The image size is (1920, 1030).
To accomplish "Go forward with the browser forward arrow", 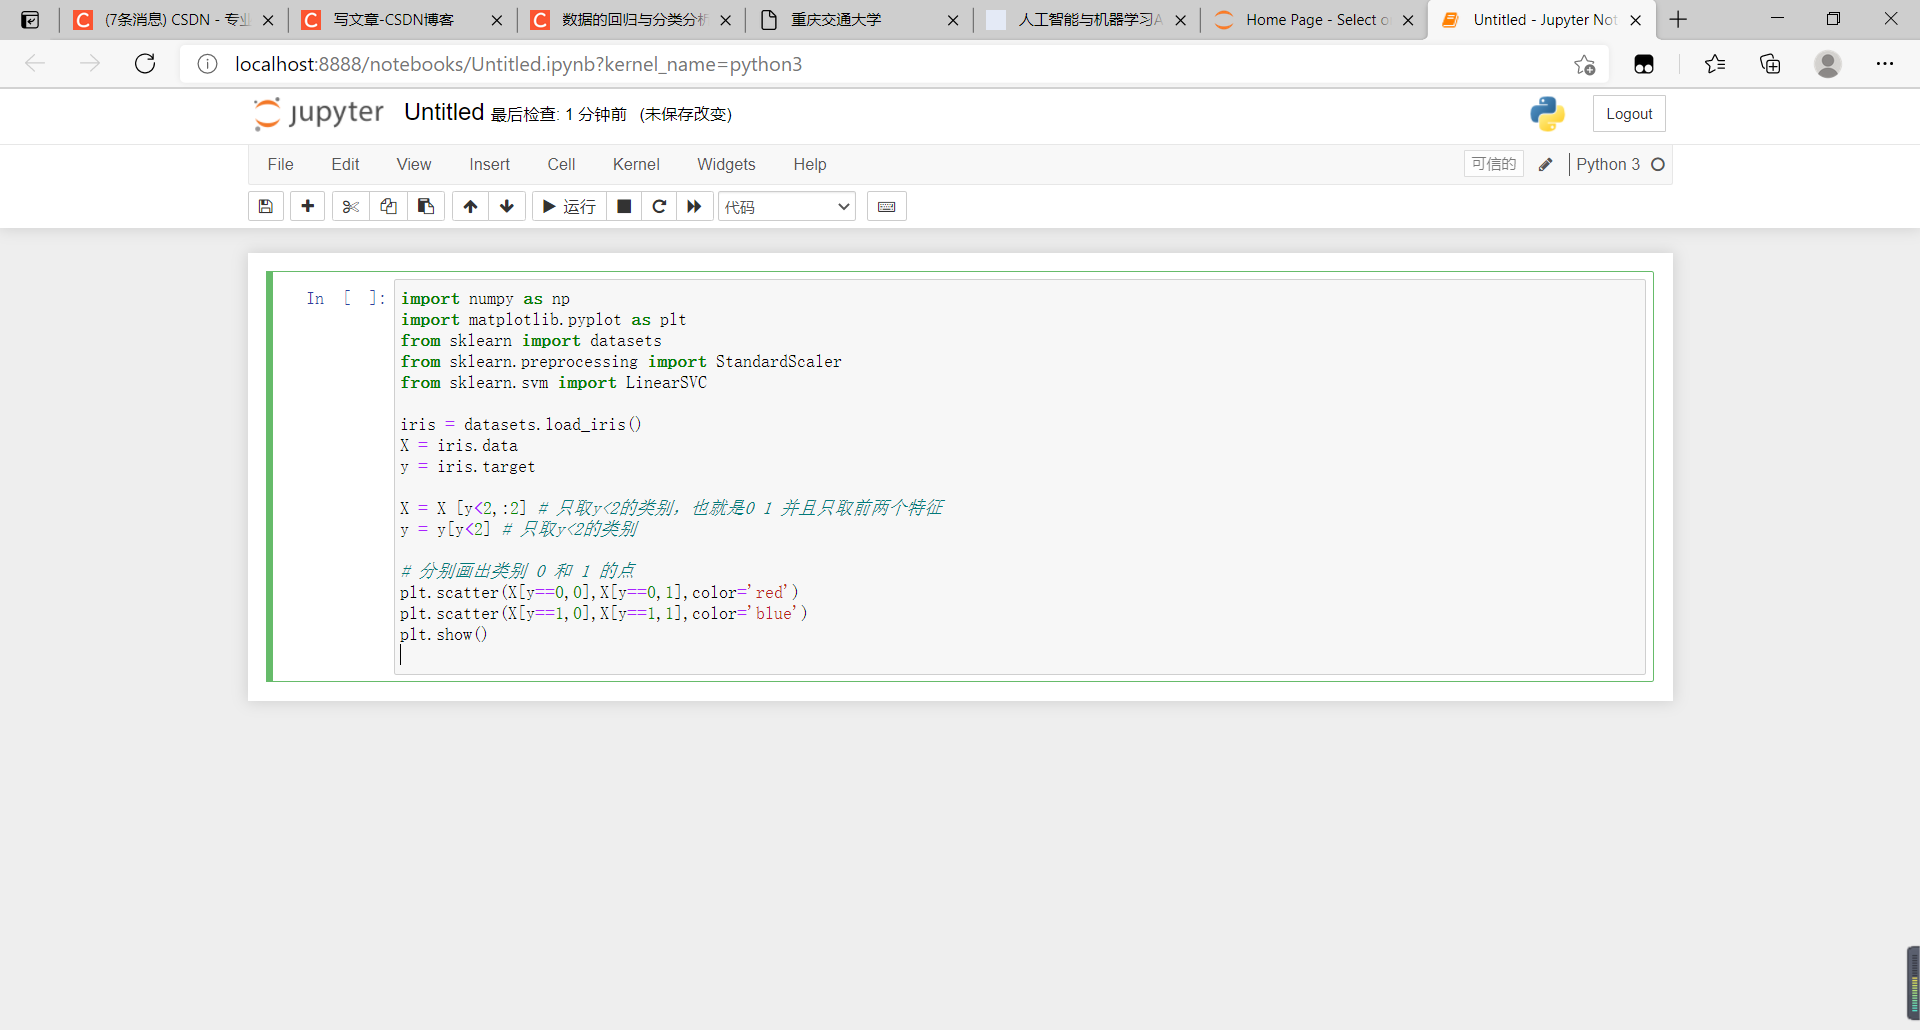I will tap(90, 64).
